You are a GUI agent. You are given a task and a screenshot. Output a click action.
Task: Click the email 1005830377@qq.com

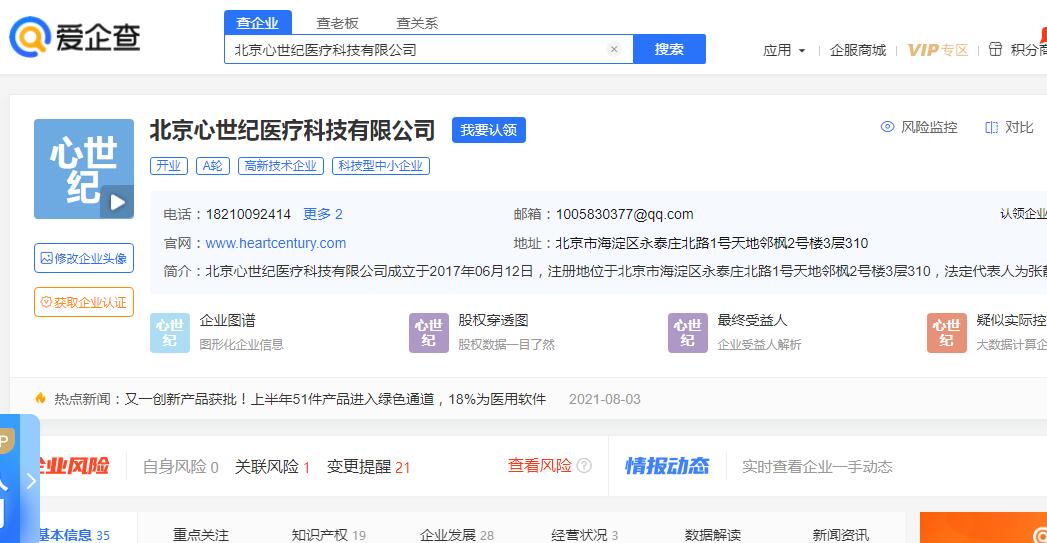click(624, 214)
